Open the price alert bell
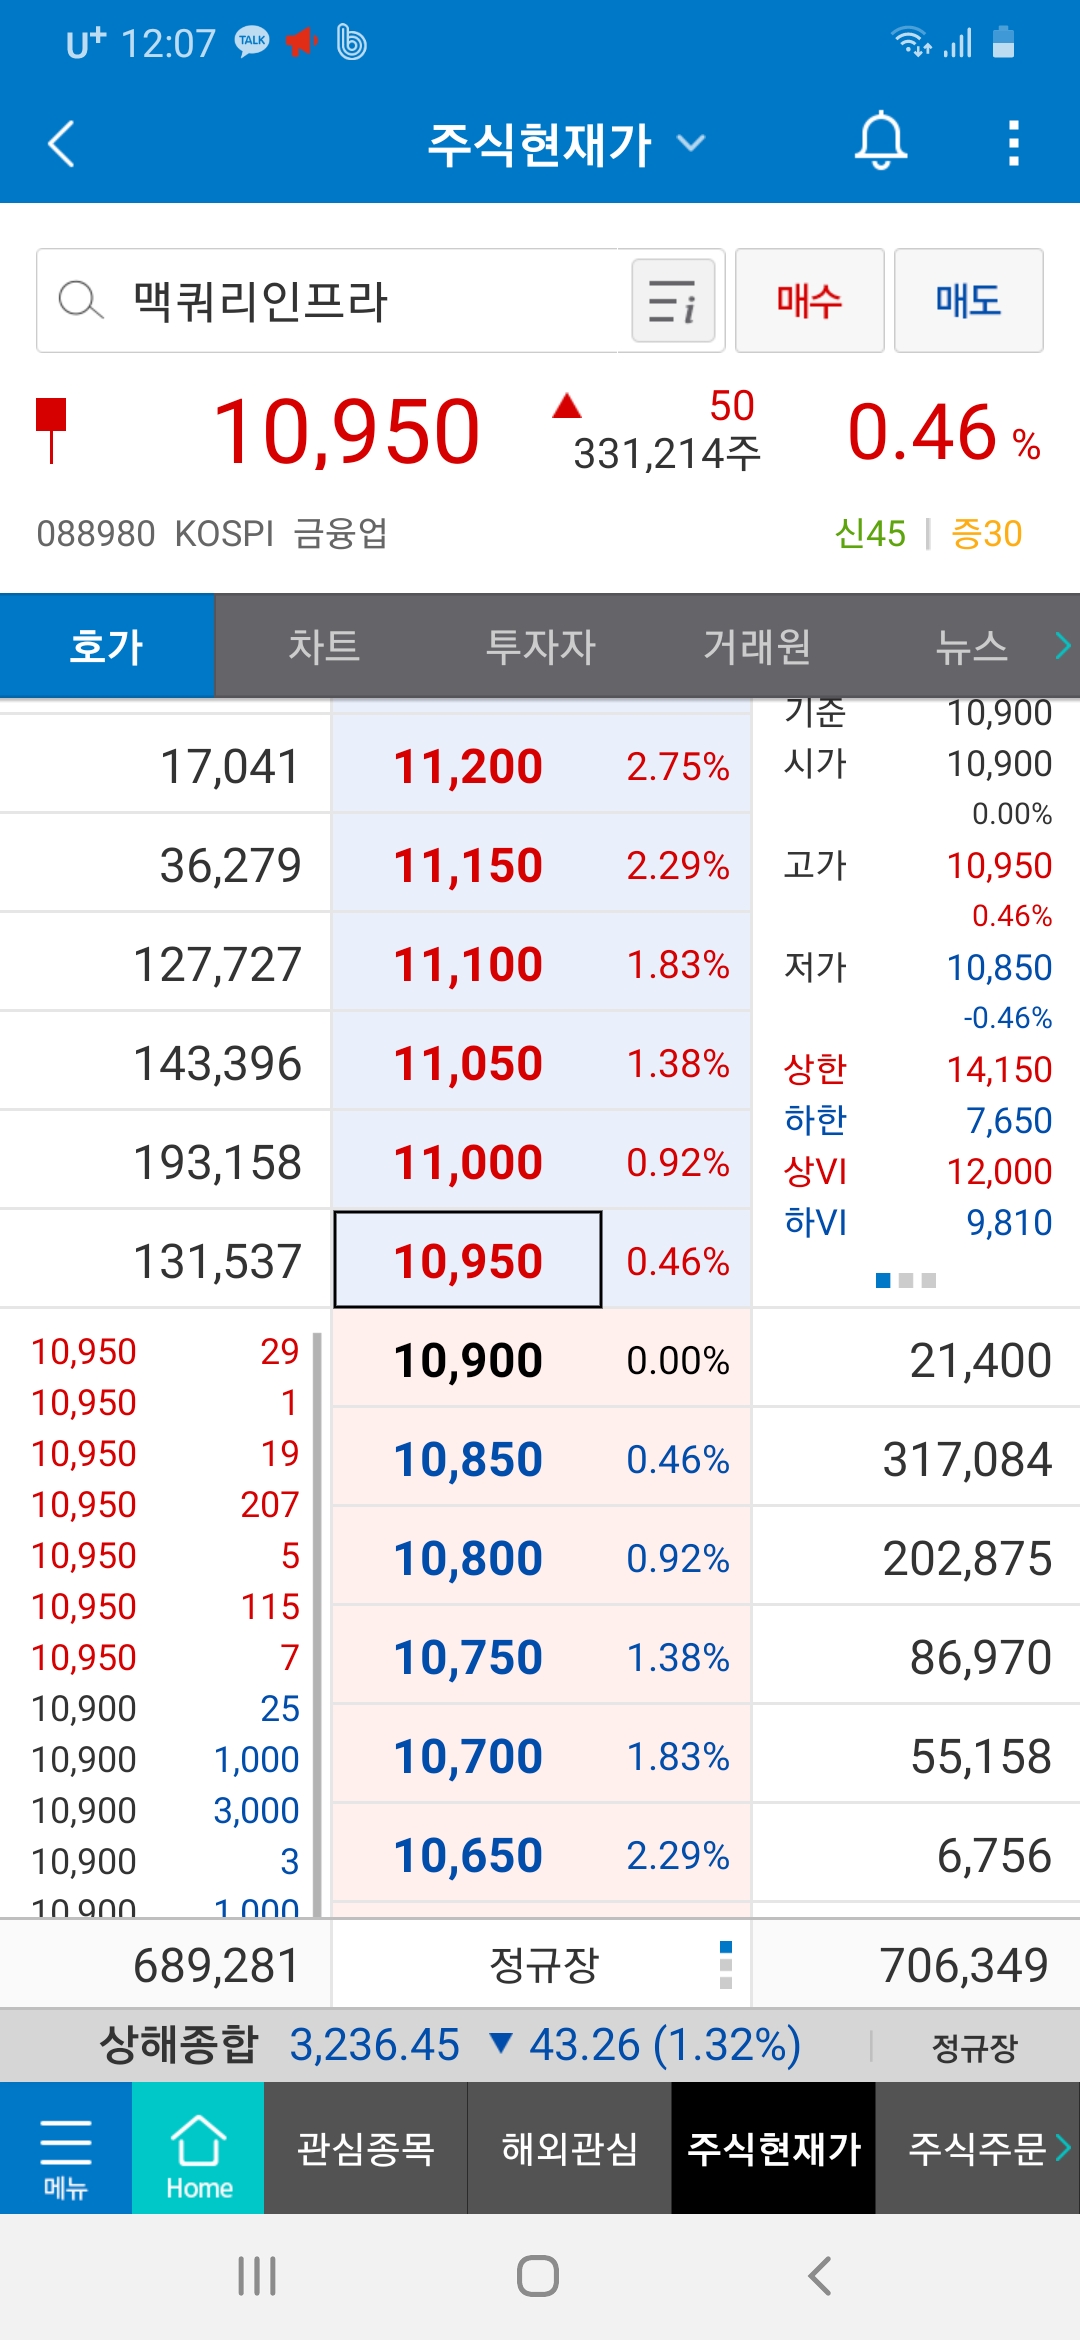1080x2340 pixels. click(880, 142)
